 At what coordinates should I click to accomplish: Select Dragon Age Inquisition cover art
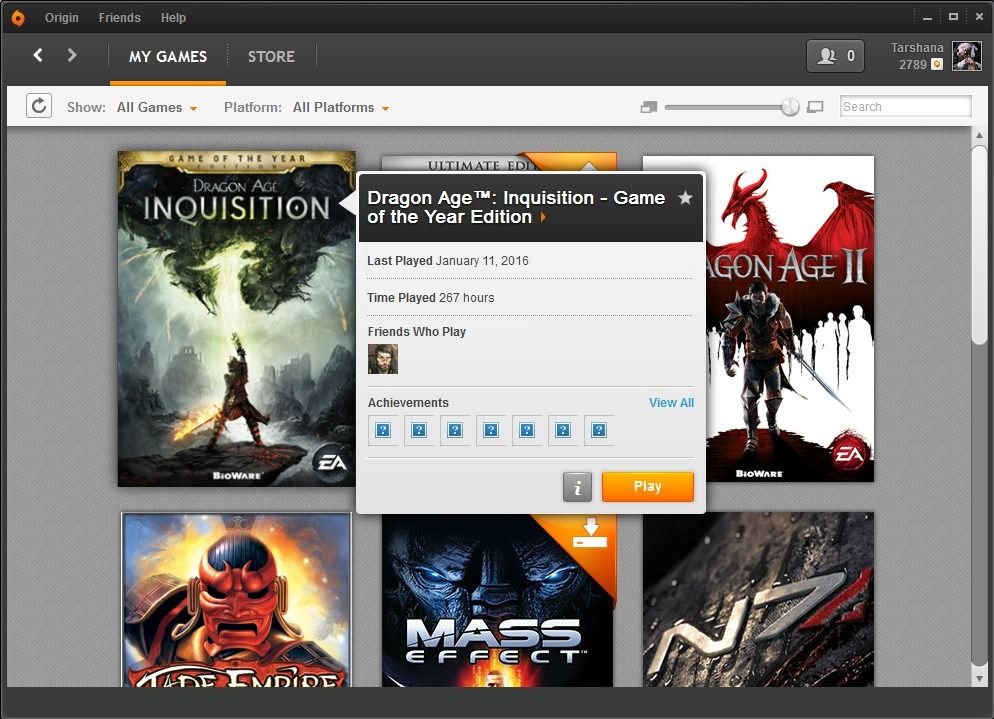click(x=236, y=319)
